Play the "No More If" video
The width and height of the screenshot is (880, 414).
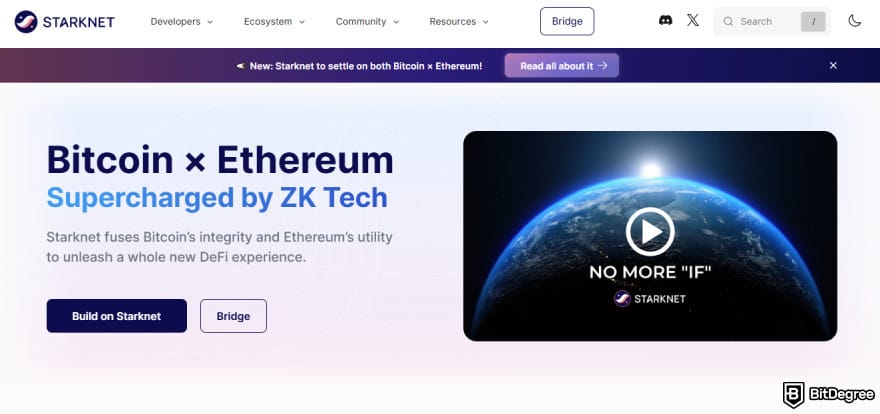click(x=650, y=232)
